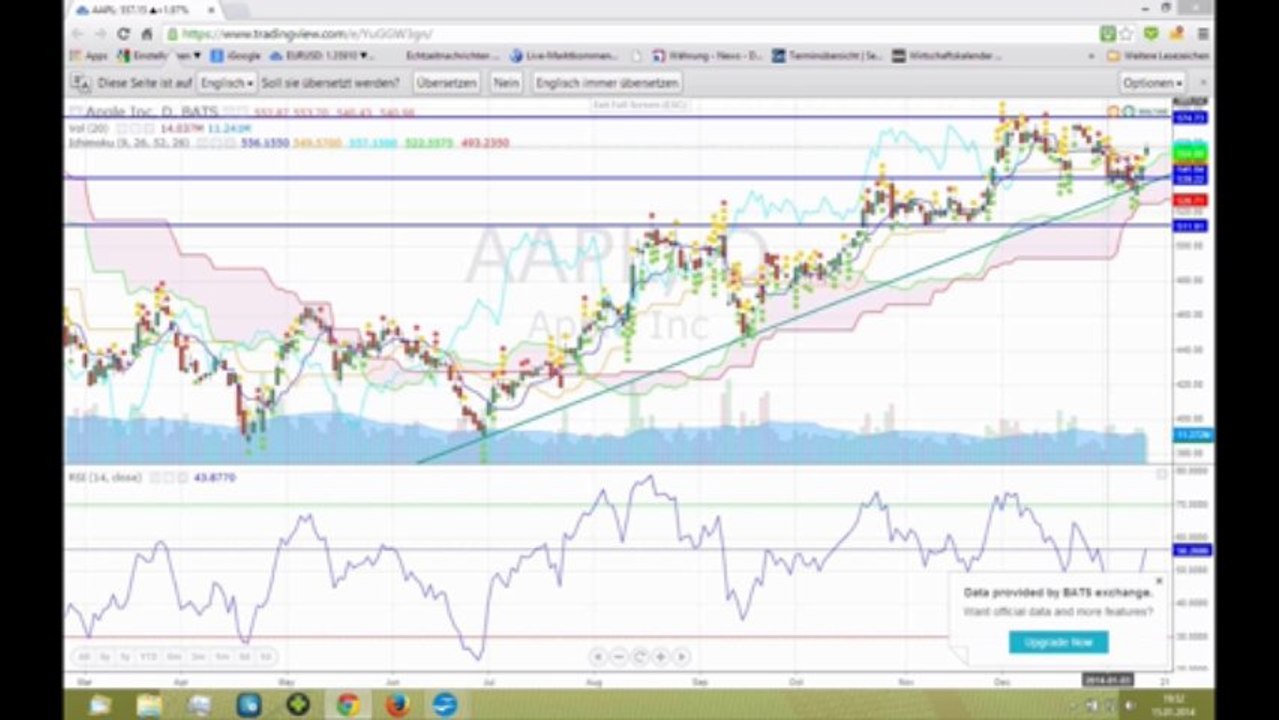Select the YTD time range button
Image resolution: width=1279 pixels, height=720 pixels.
(149, 657)
